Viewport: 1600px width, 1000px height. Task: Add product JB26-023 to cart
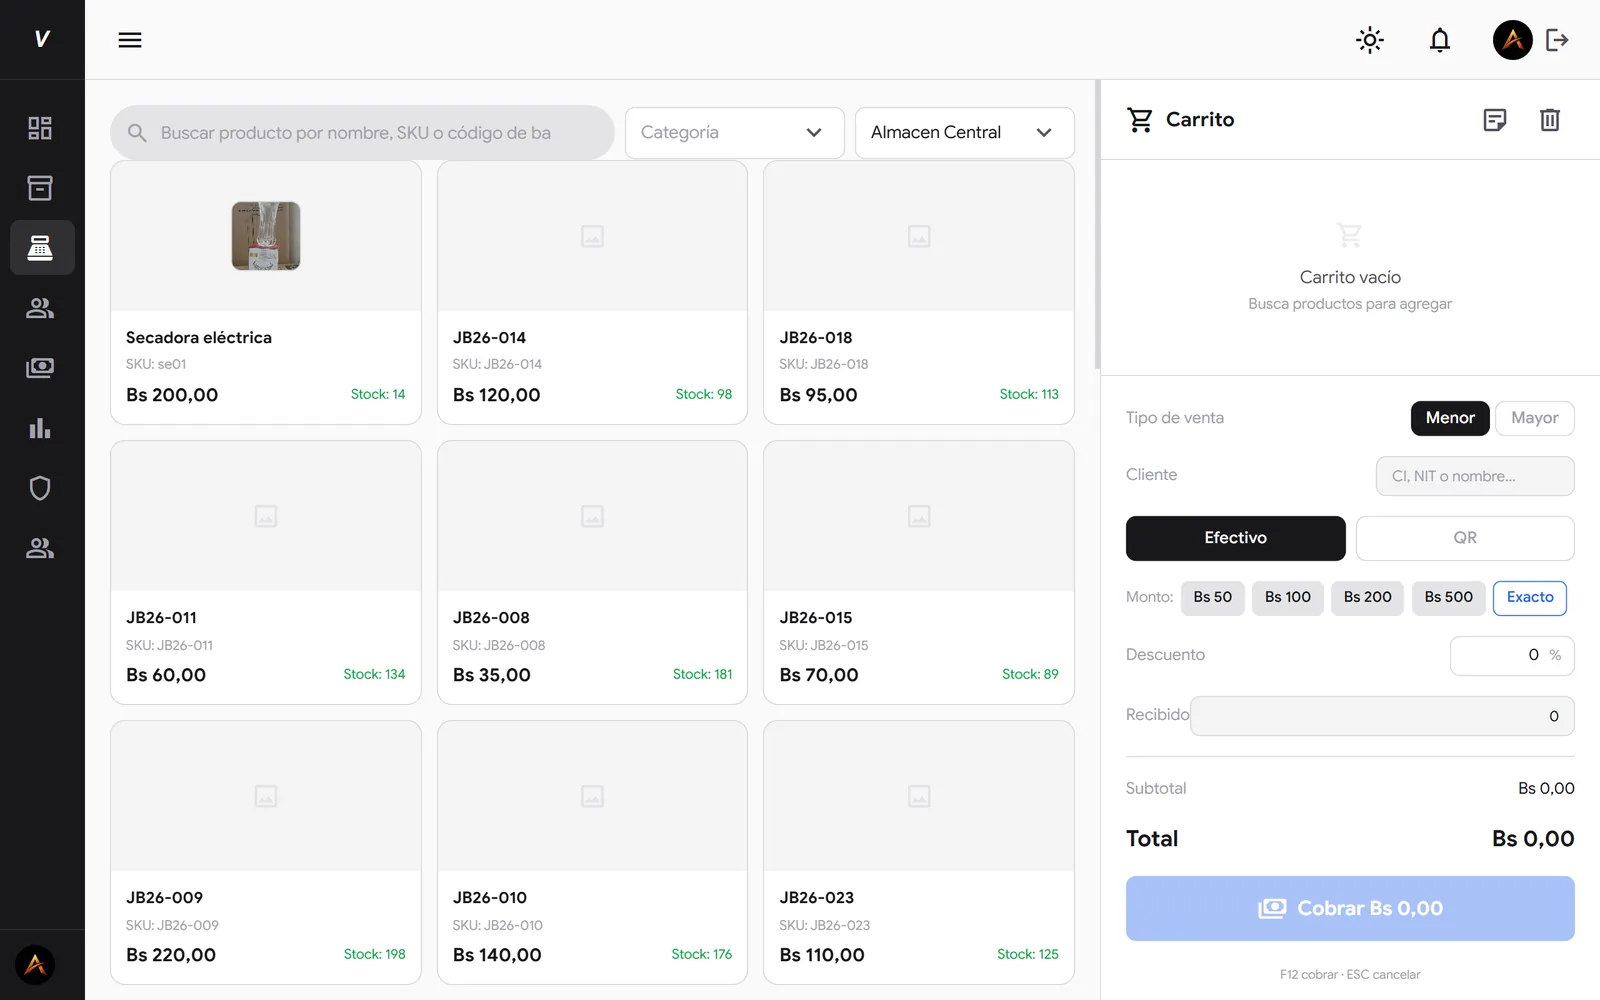pyautogui.click(x=919, y=853)
